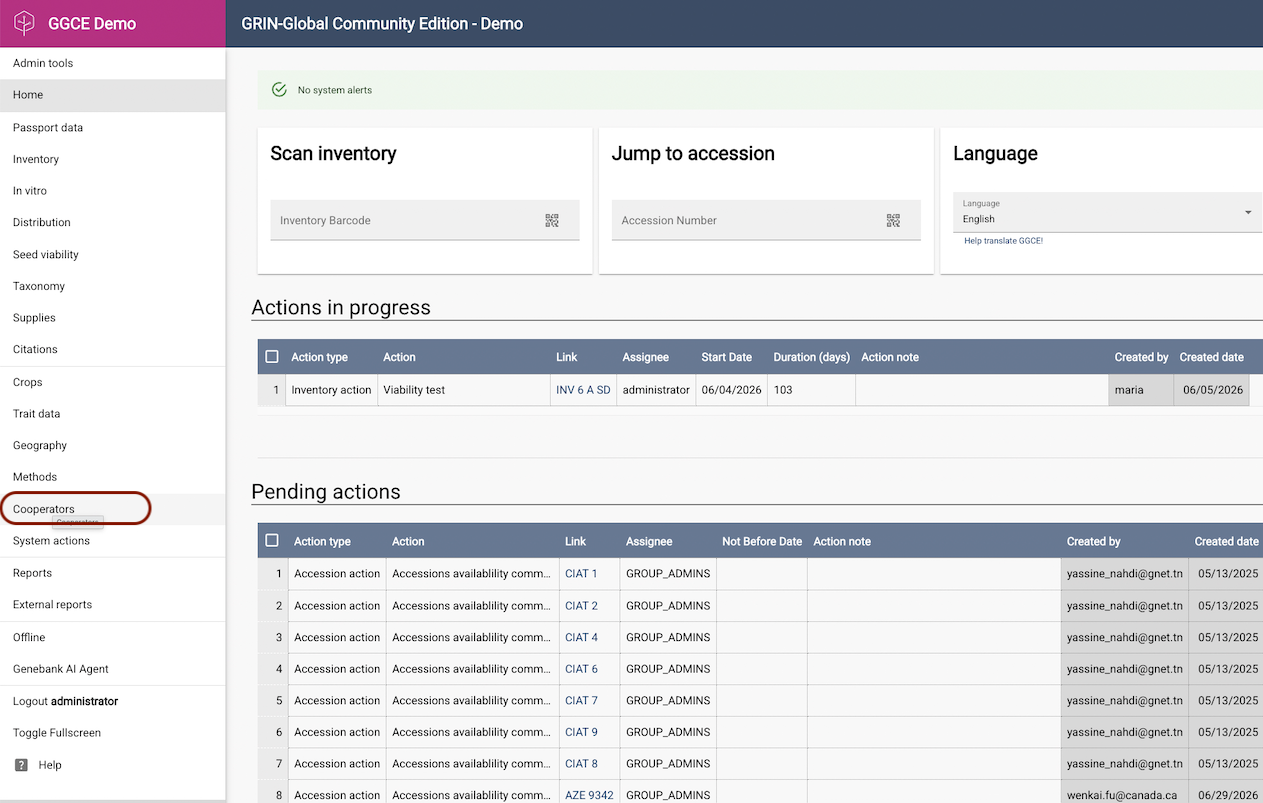Click Help translate GGCE! link
The height and width of the screenshot is (803, 1263).
1003,241
